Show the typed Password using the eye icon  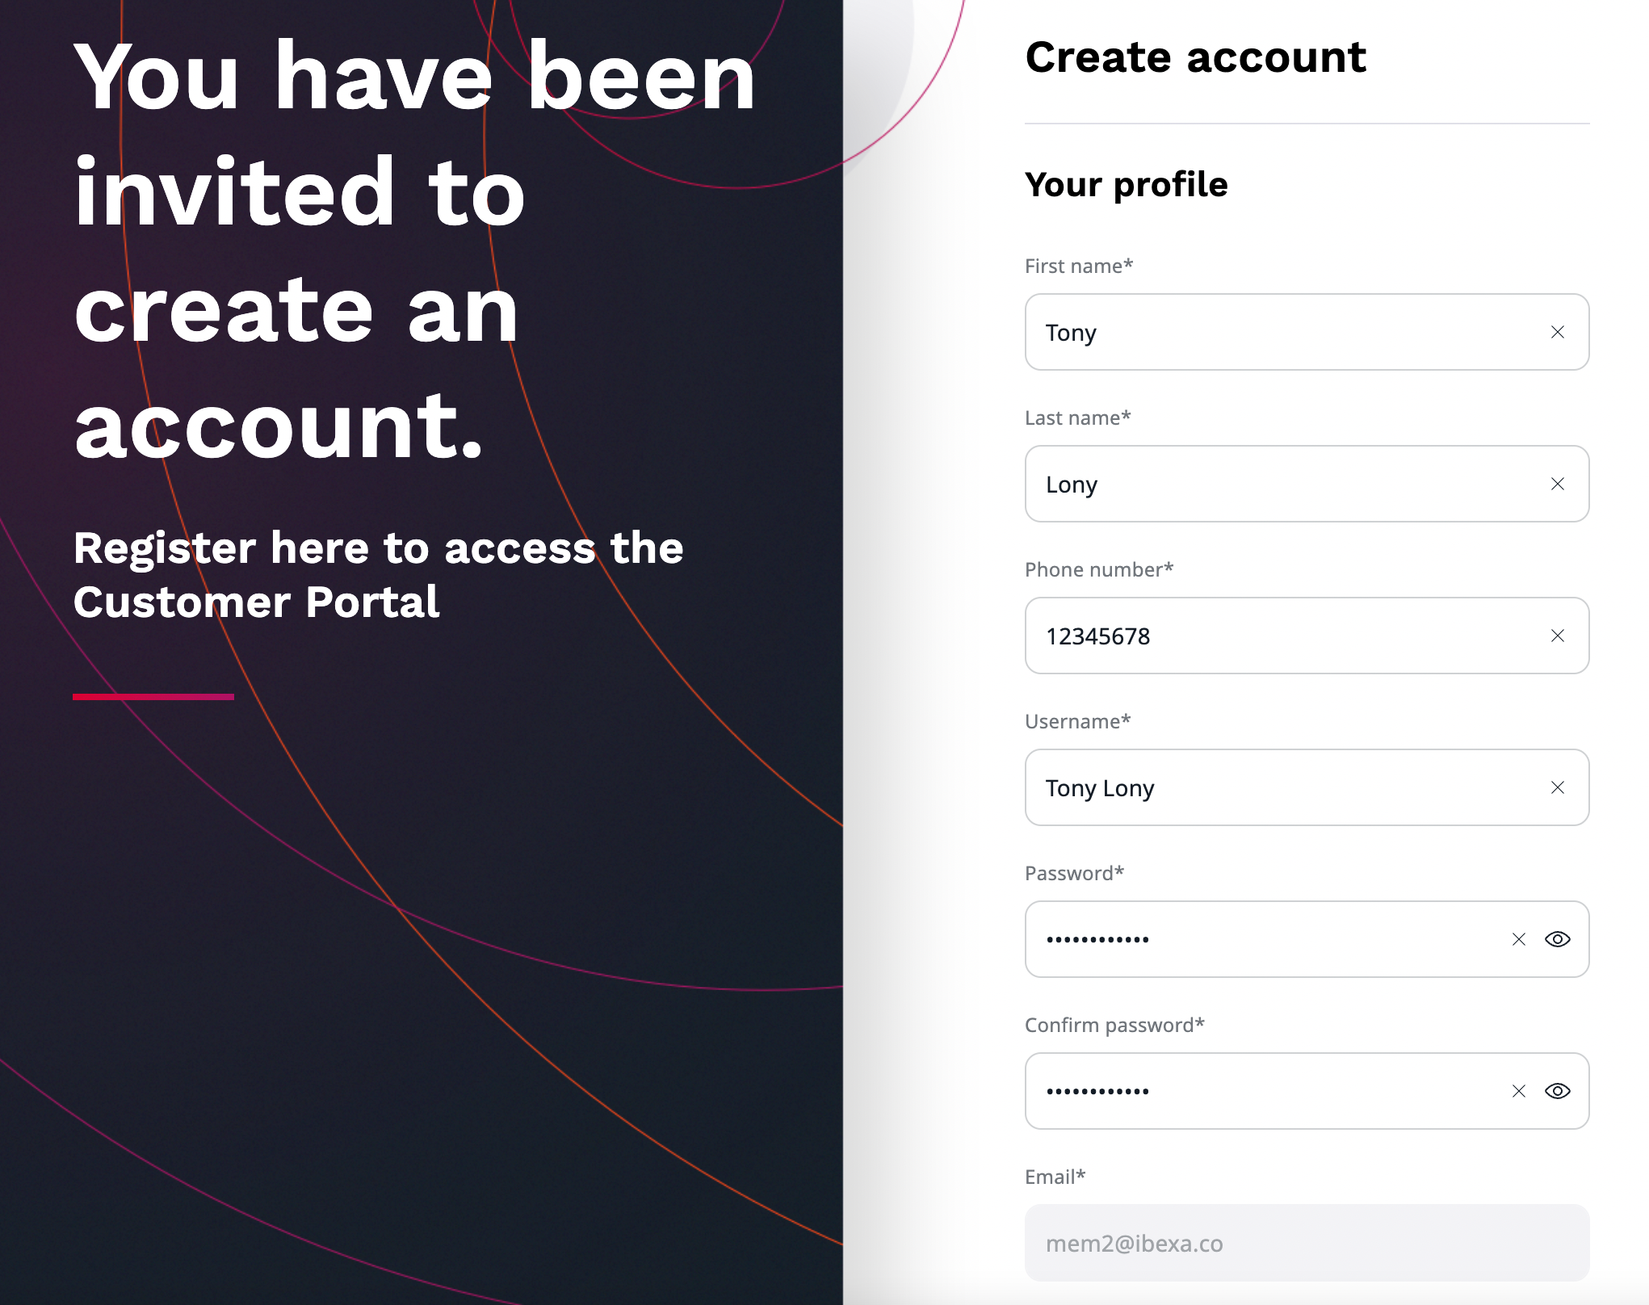pos(1556,938)
